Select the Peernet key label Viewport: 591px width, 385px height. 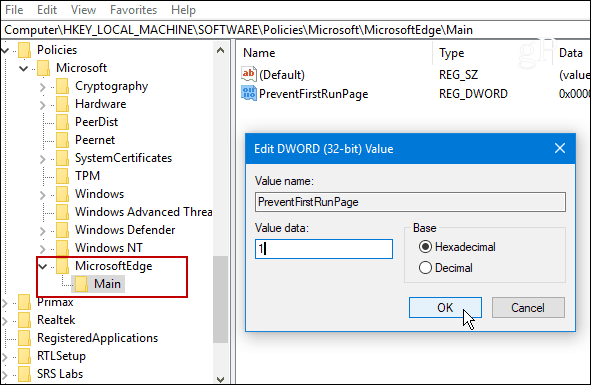coord(95,140)
